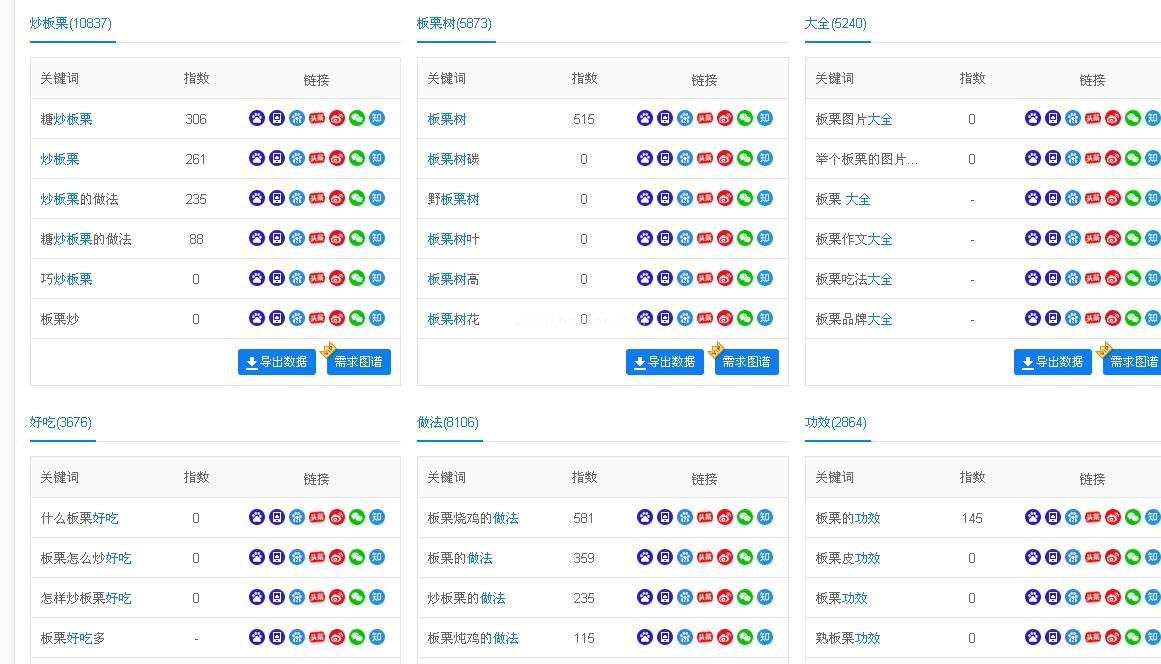
Task: Open the 功效(2864) group heading
Action: [x=836, y=422]
